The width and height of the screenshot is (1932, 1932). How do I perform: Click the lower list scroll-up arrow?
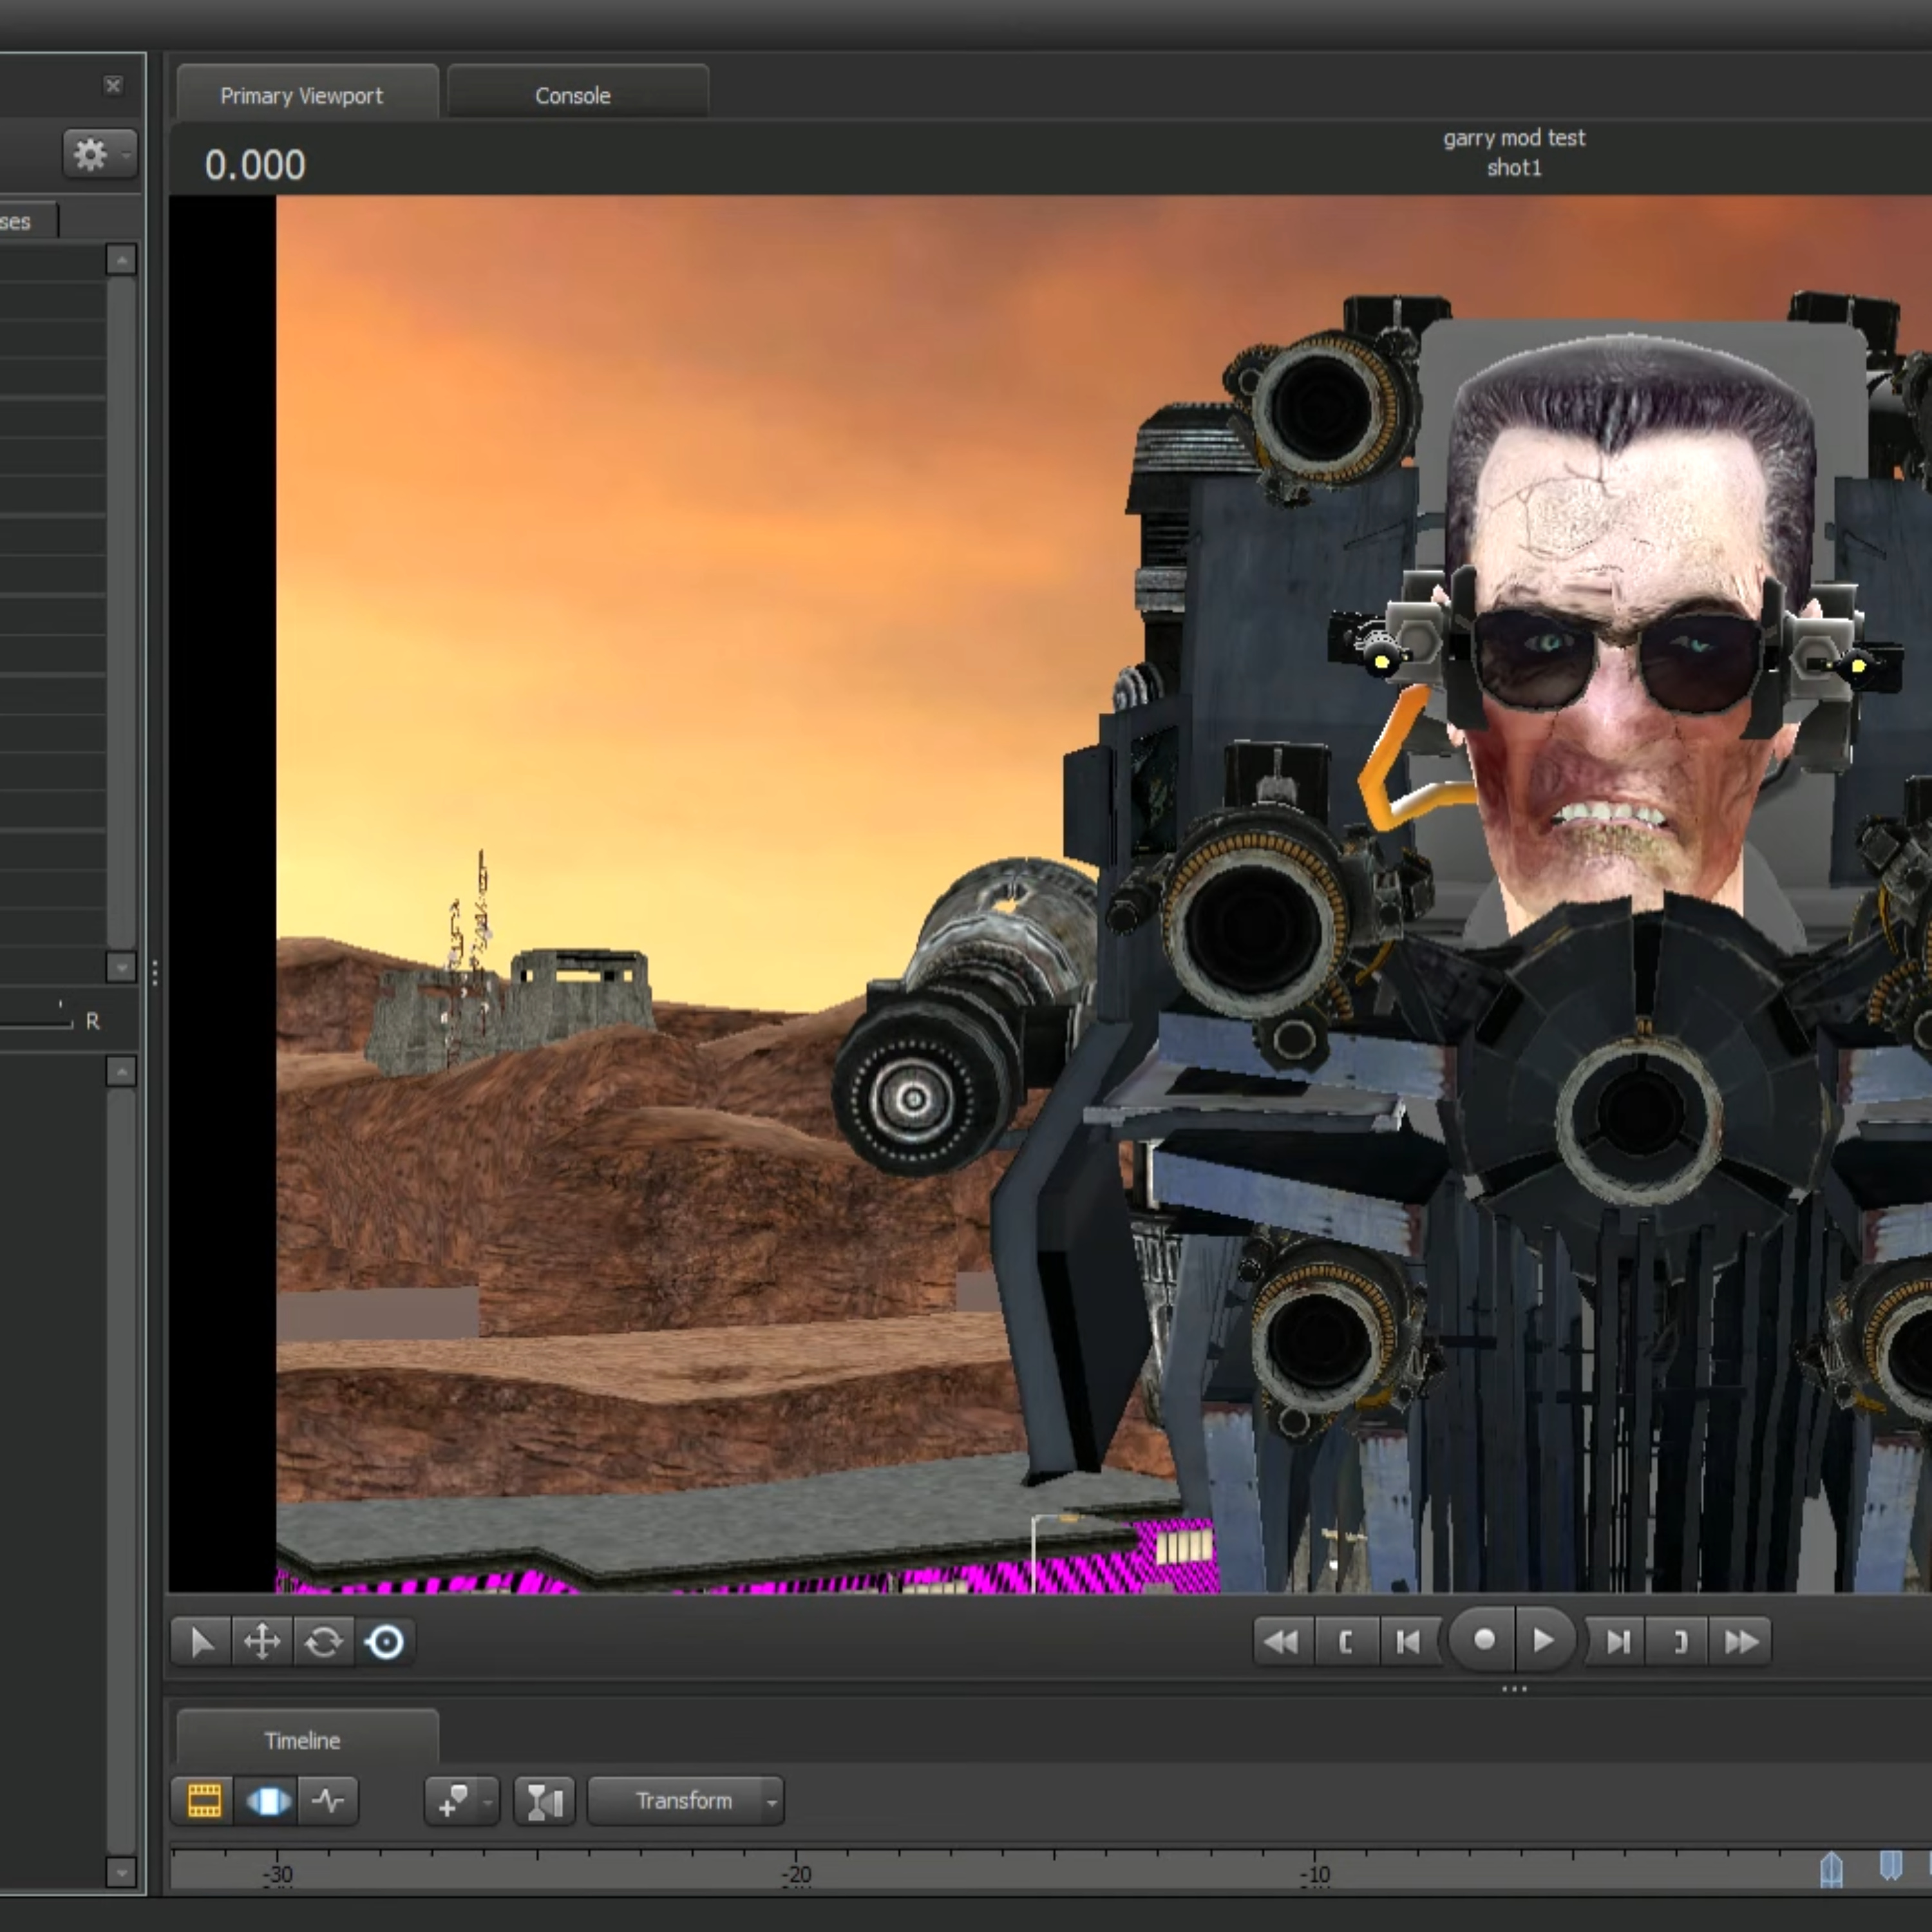121,1072
